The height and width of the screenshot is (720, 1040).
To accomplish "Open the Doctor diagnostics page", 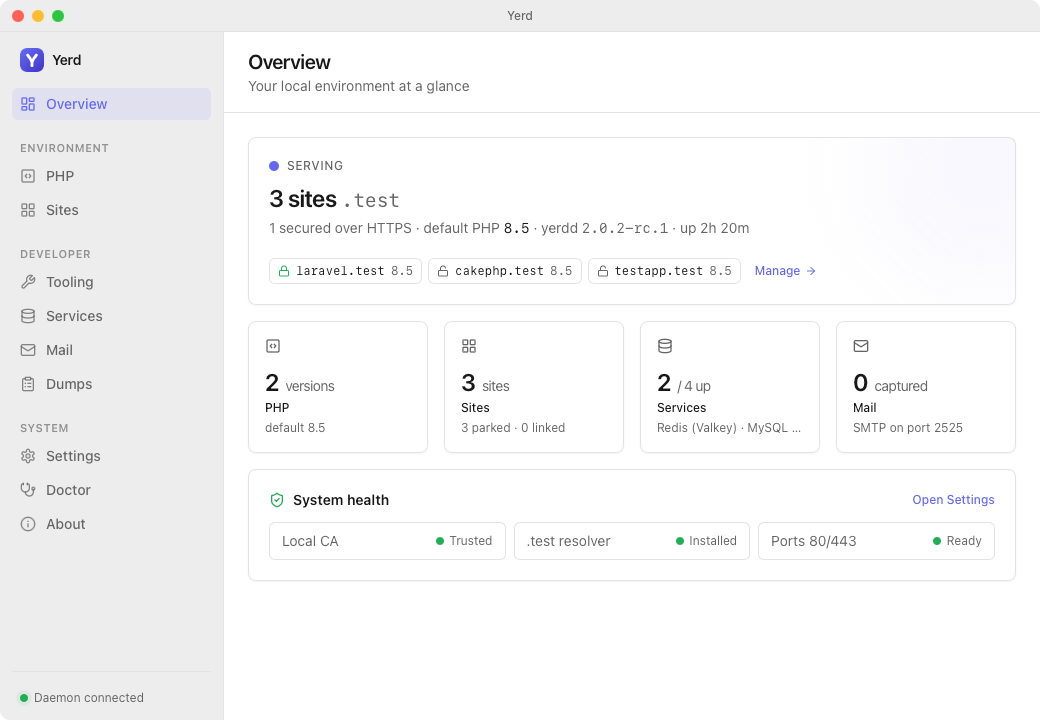I will click(x=111, y=490).
